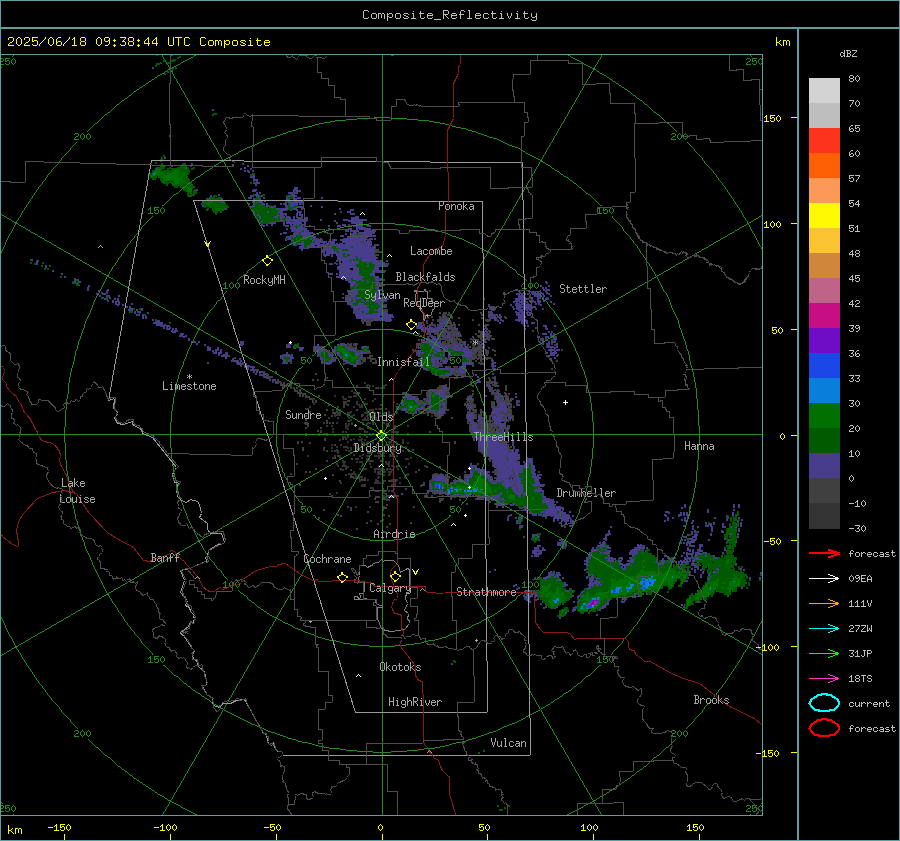Click the 18TS legend label
Screen dimensions: 900x841
click(860, 679)
